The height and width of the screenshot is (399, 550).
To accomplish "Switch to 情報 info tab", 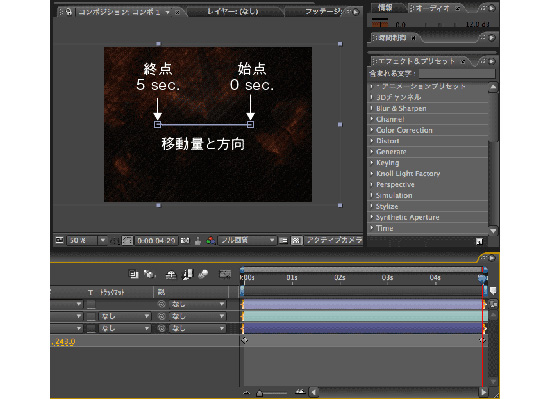I will click(385, 8).
